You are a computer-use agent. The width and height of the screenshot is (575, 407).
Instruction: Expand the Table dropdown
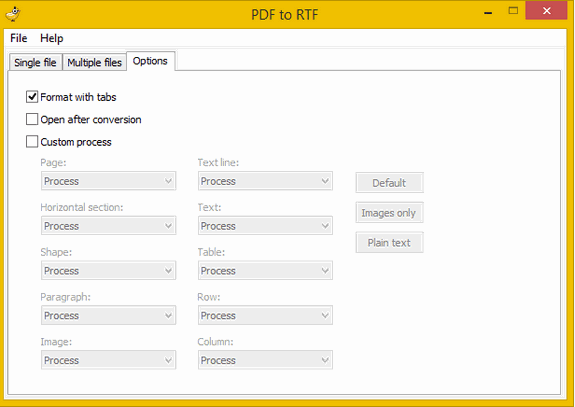(x=265, y=270)
